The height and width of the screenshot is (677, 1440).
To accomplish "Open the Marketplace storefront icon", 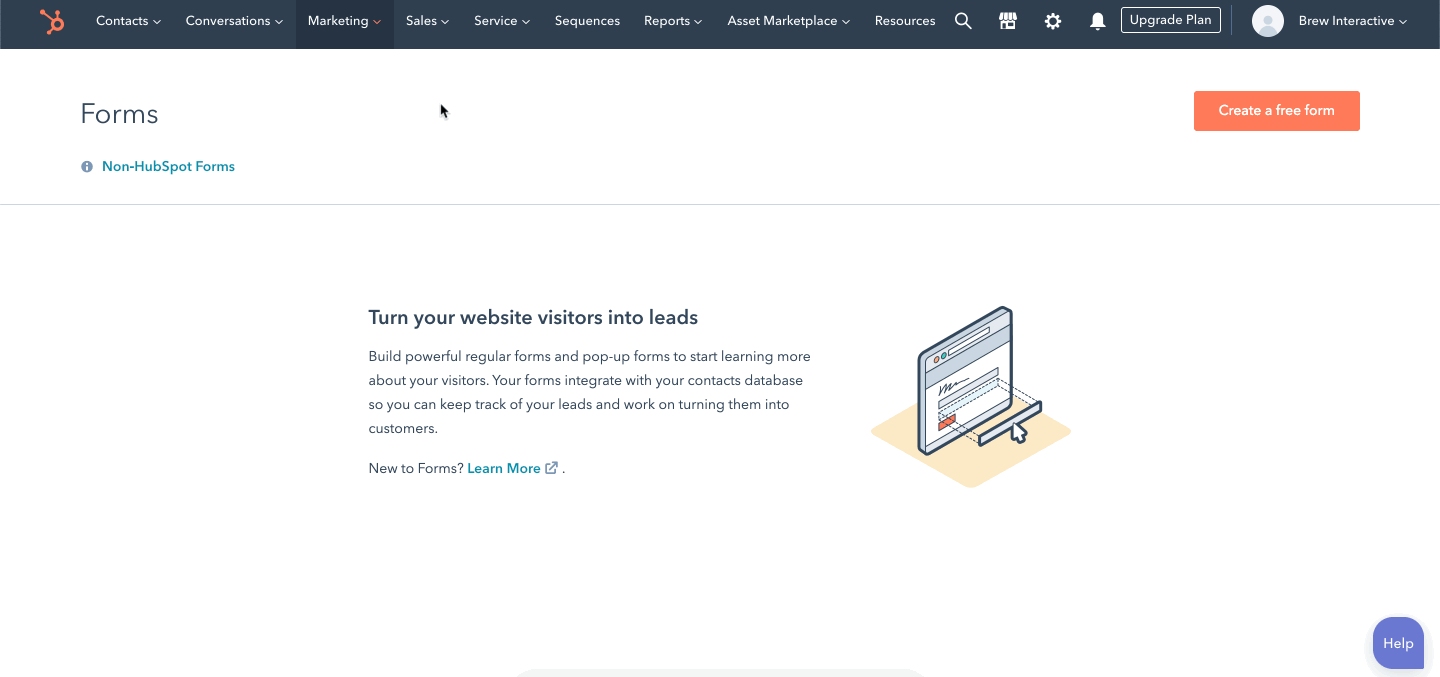I will pos(1008,21).
